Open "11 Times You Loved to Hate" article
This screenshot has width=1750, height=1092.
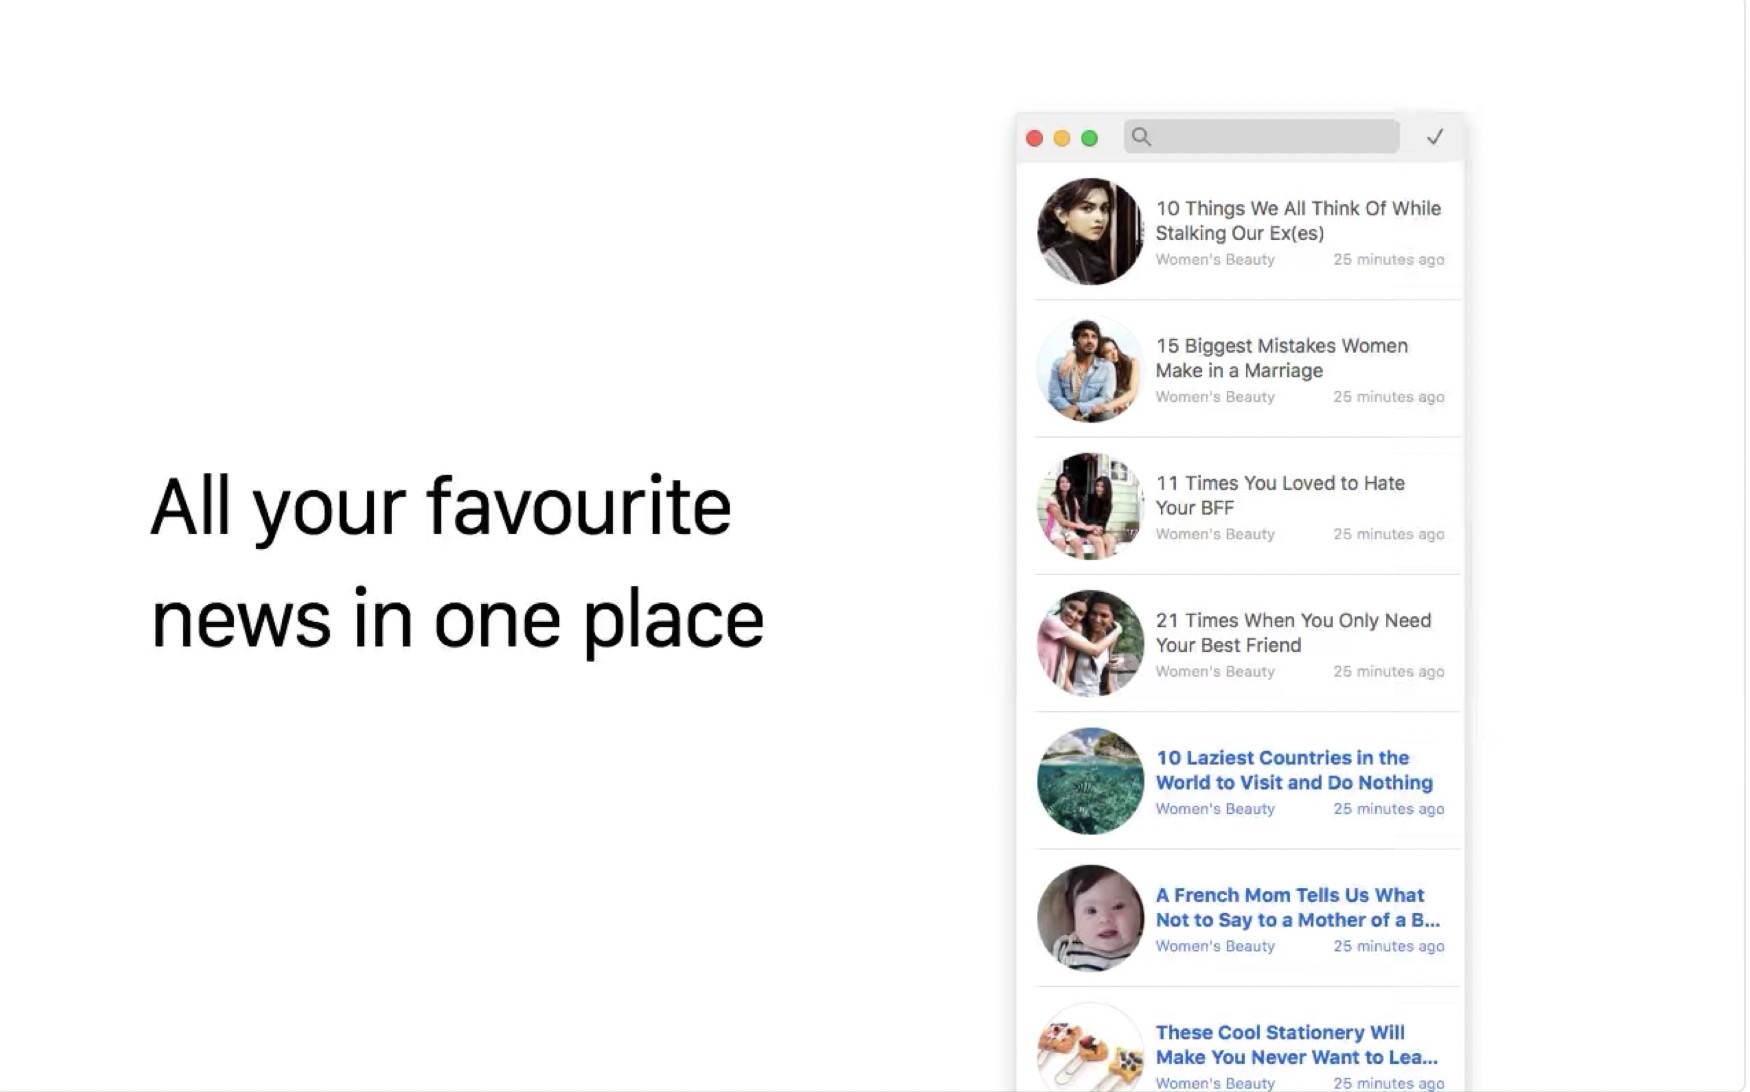1279,495
